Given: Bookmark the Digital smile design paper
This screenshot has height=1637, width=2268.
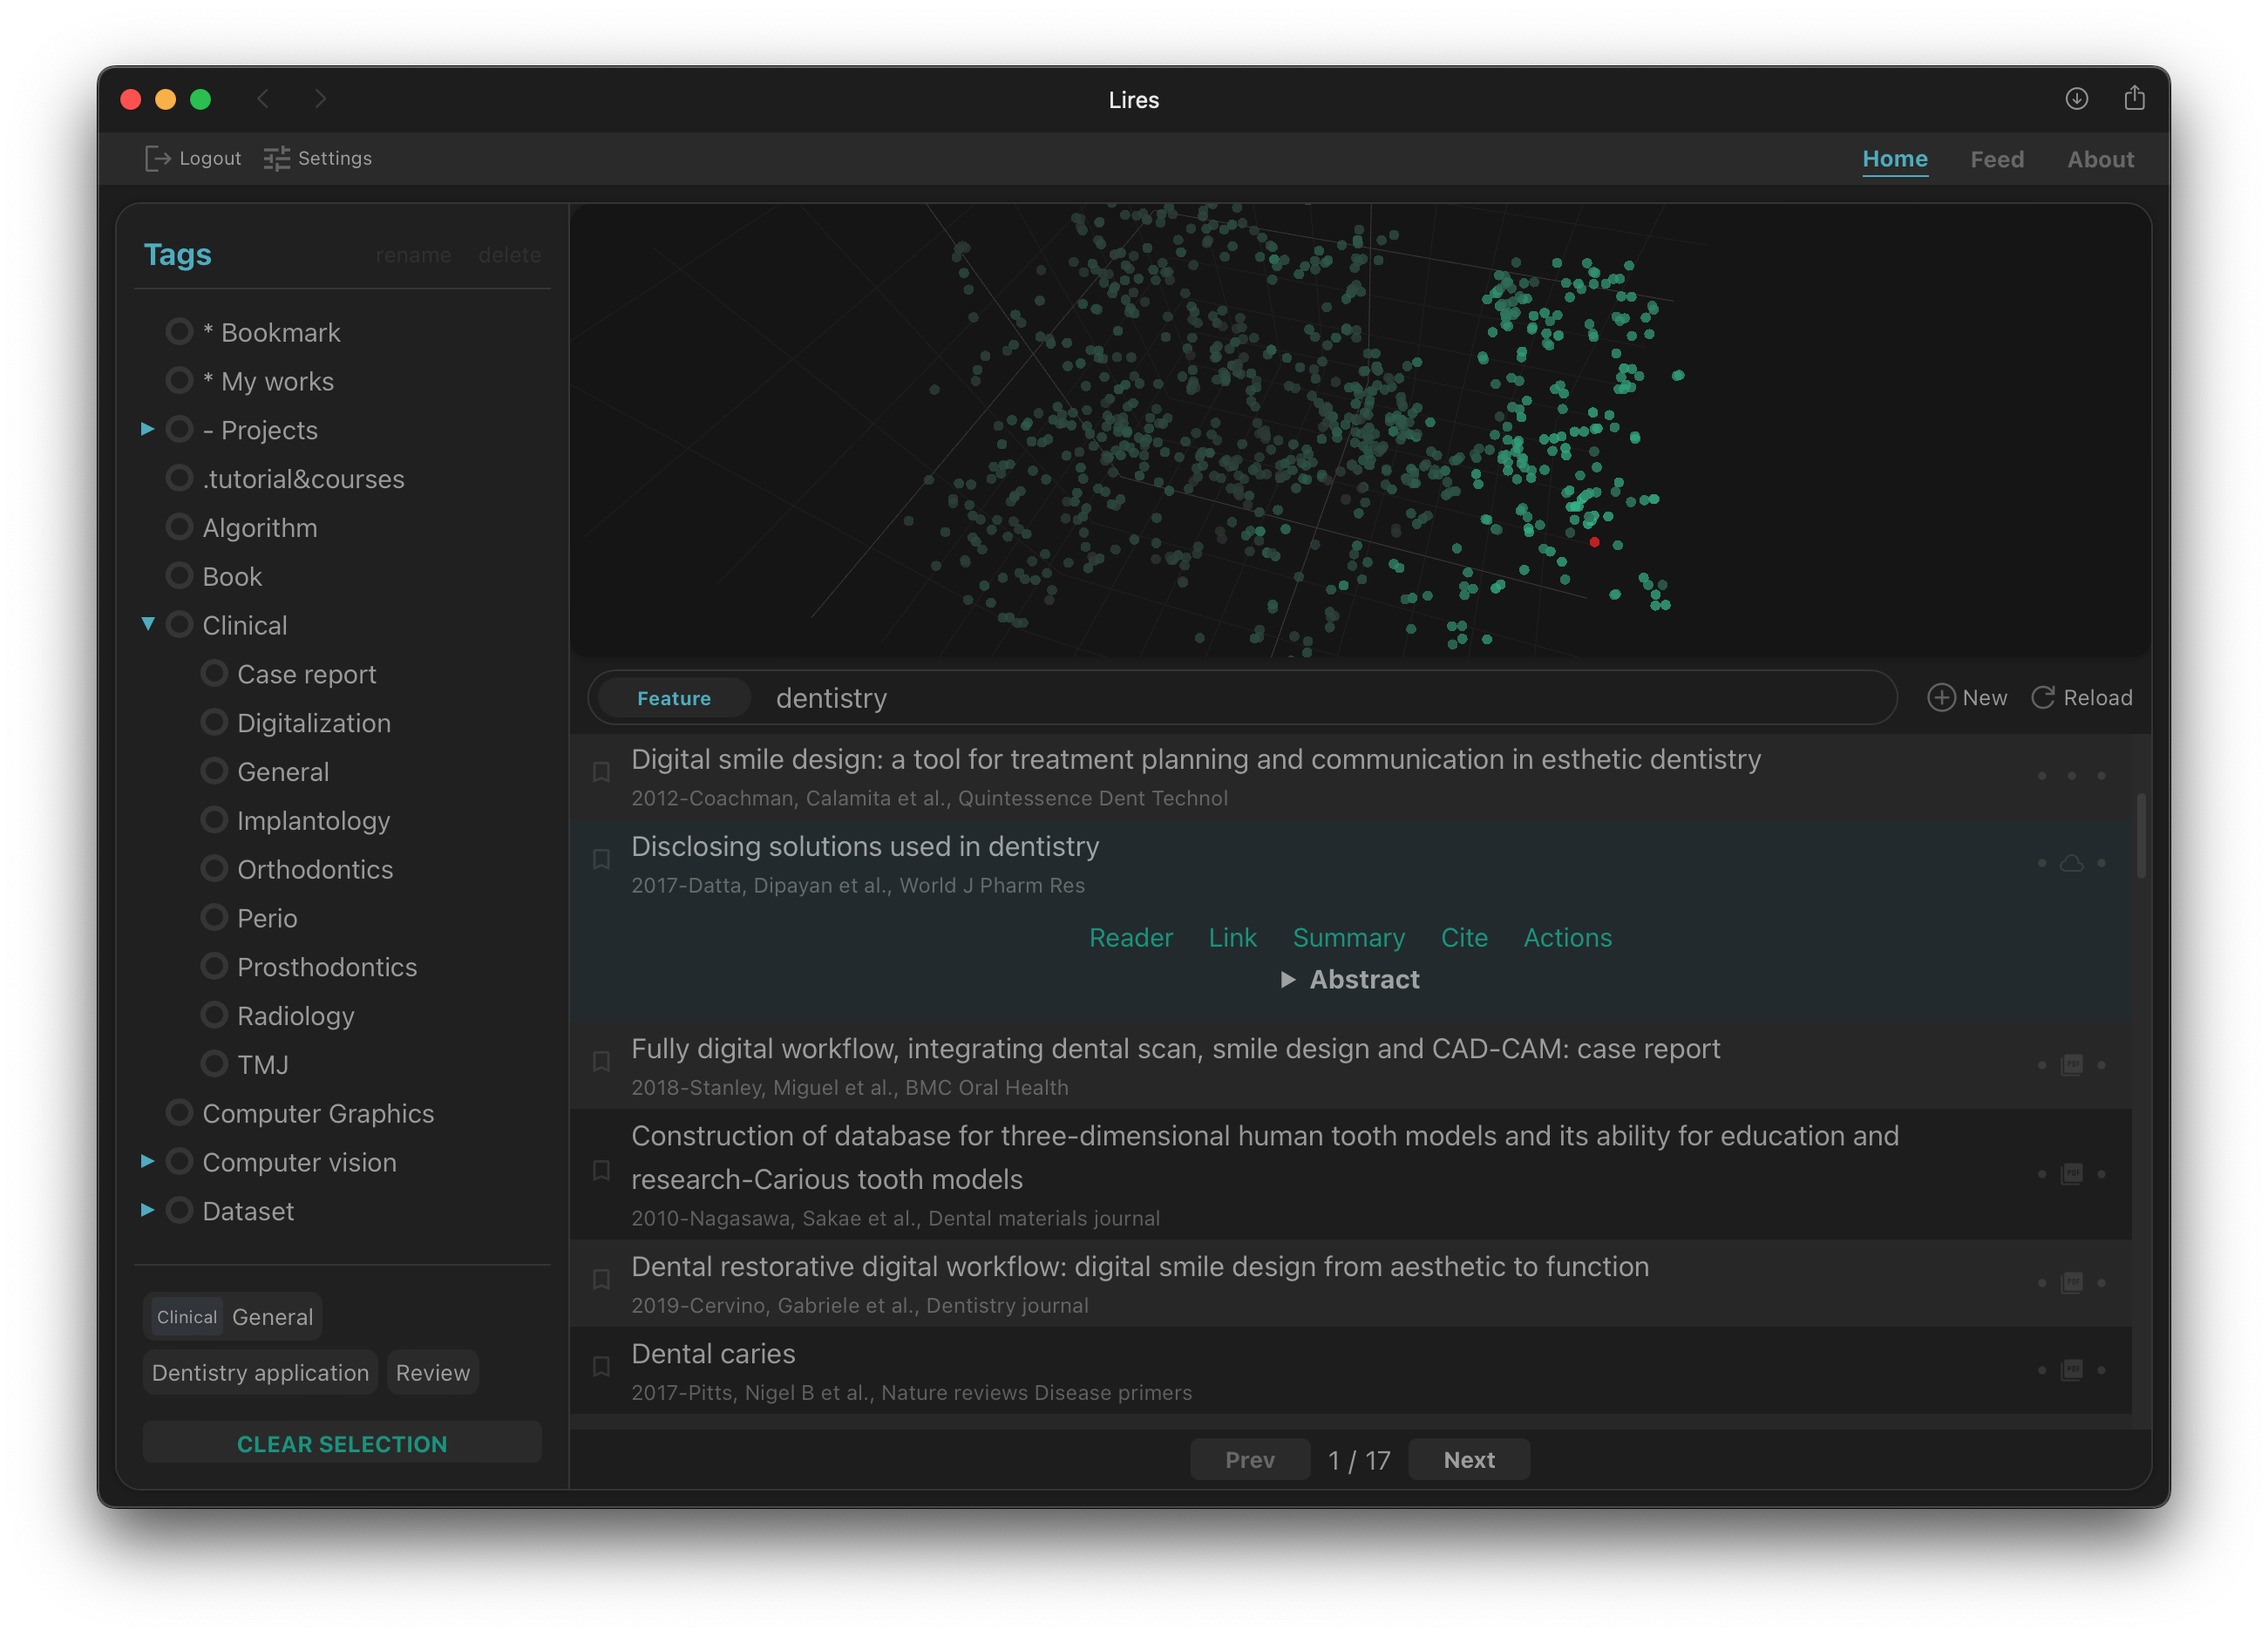Looking at the screenshot, I should [x=601, y=772].
